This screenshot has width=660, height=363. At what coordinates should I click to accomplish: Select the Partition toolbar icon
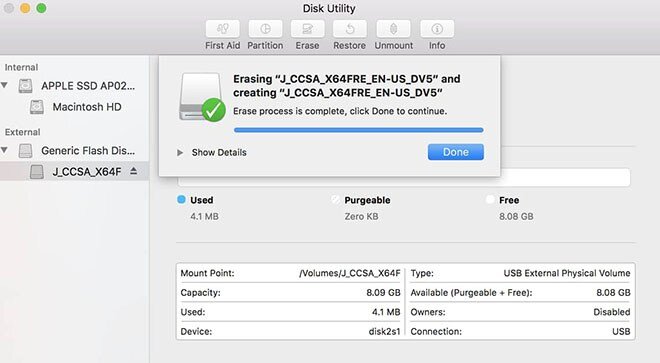click(265, 29)
